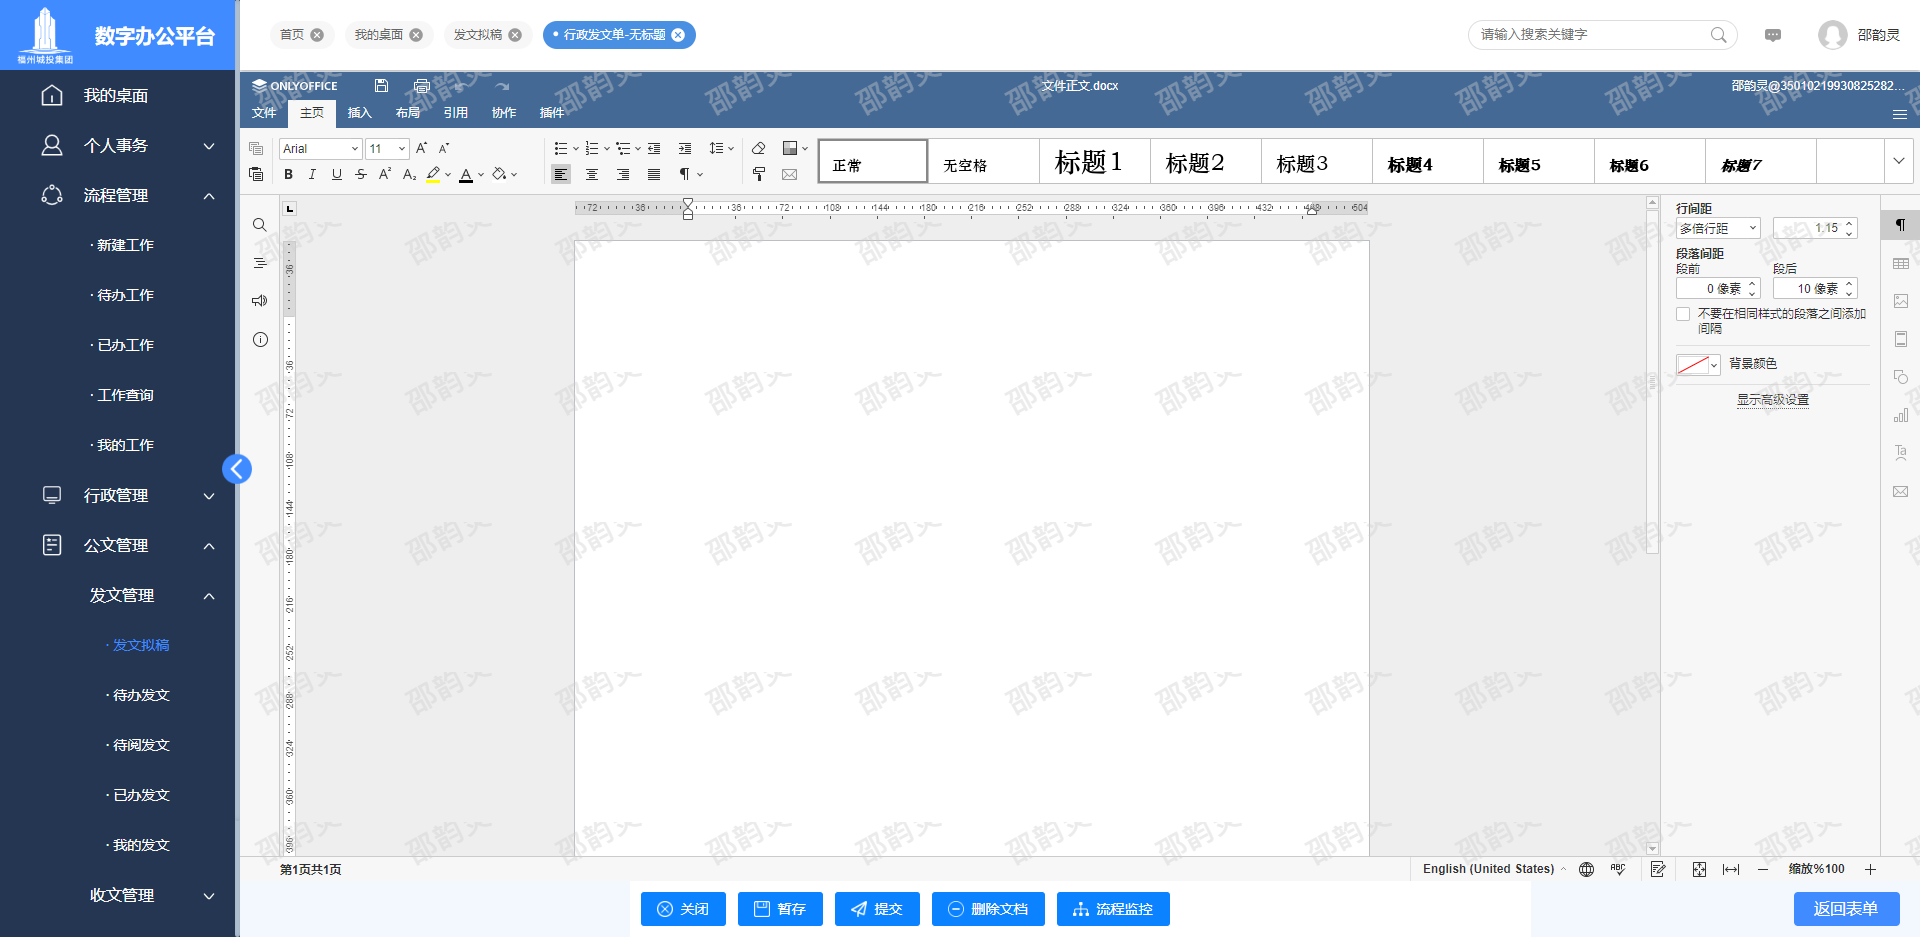Apply strikethrough formatting
1920x937 pixels.
coord(361,174)
